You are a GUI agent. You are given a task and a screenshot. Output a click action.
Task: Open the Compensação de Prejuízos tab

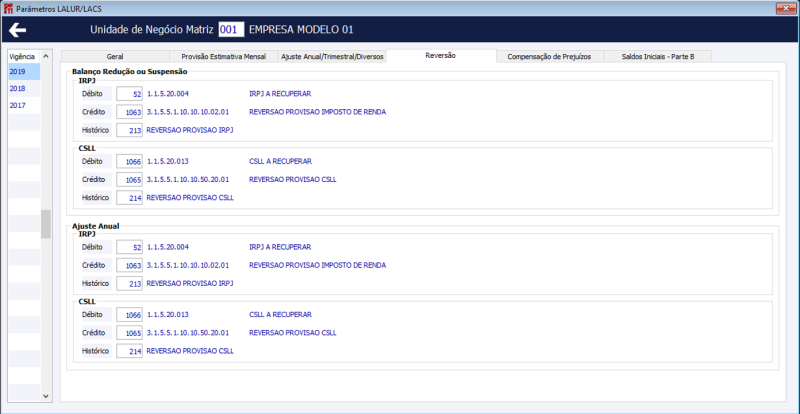pos(549,57)
